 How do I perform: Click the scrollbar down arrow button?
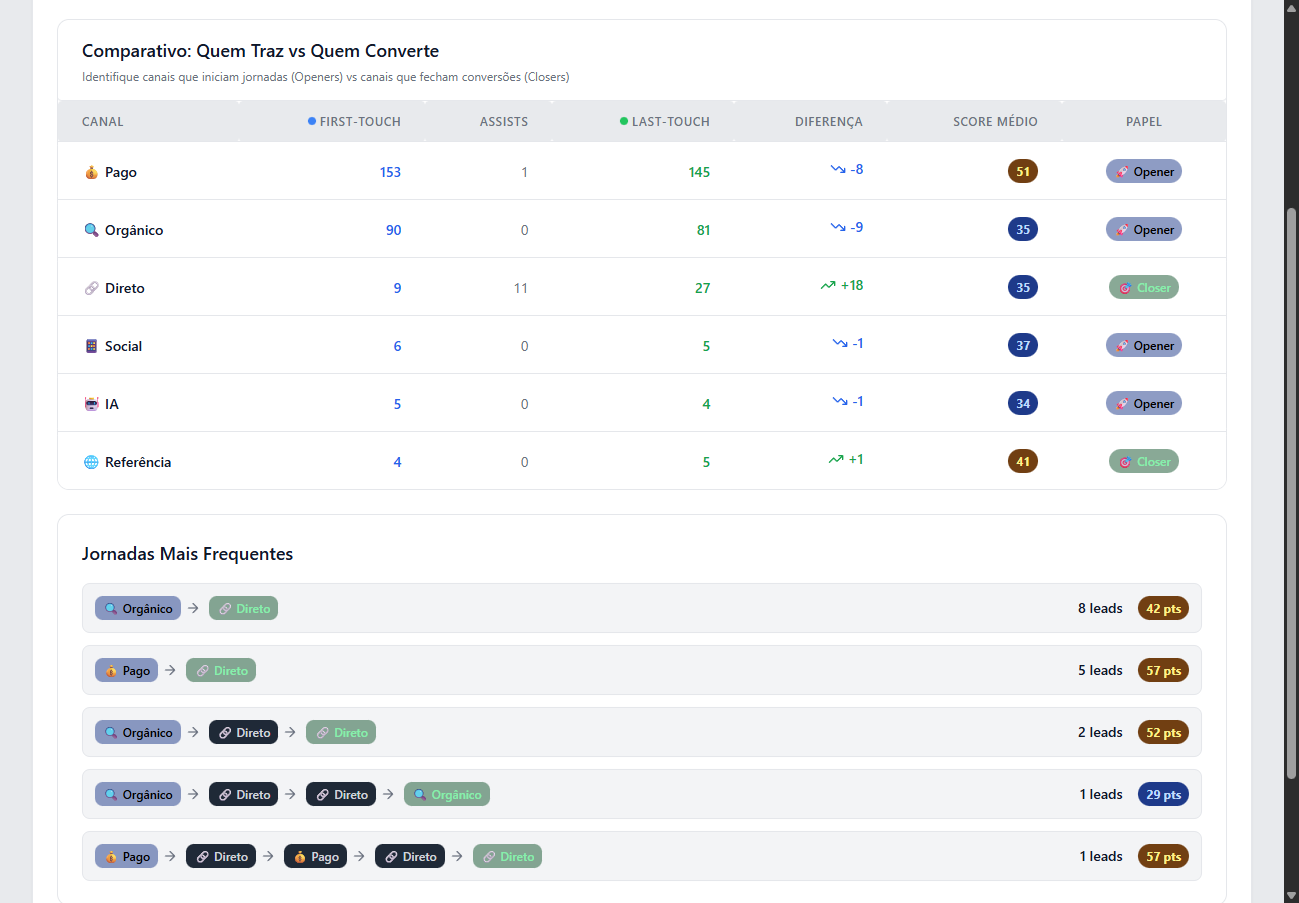1290,893
